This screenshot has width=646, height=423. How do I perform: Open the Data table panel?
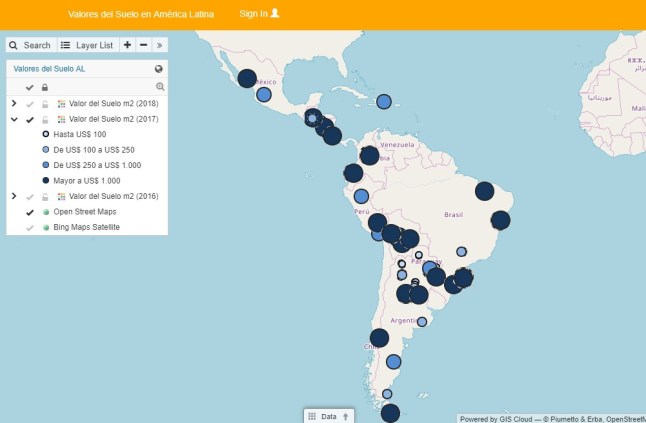pyautogui.click(x=328, y=416)
